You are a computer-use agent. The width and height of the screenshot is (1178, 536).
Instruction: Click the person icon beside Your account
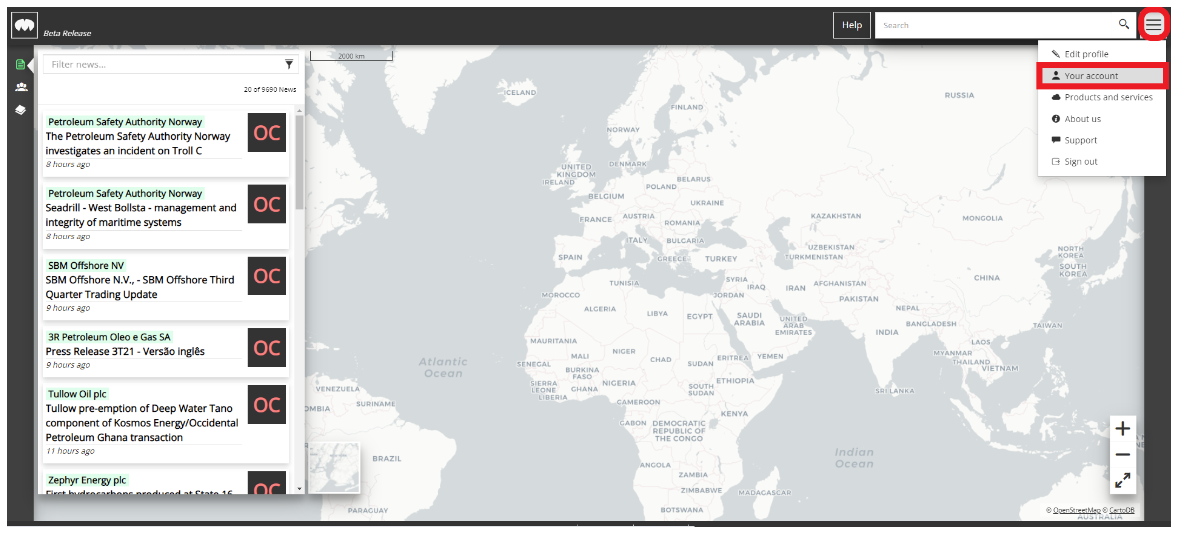[1056, 76]
